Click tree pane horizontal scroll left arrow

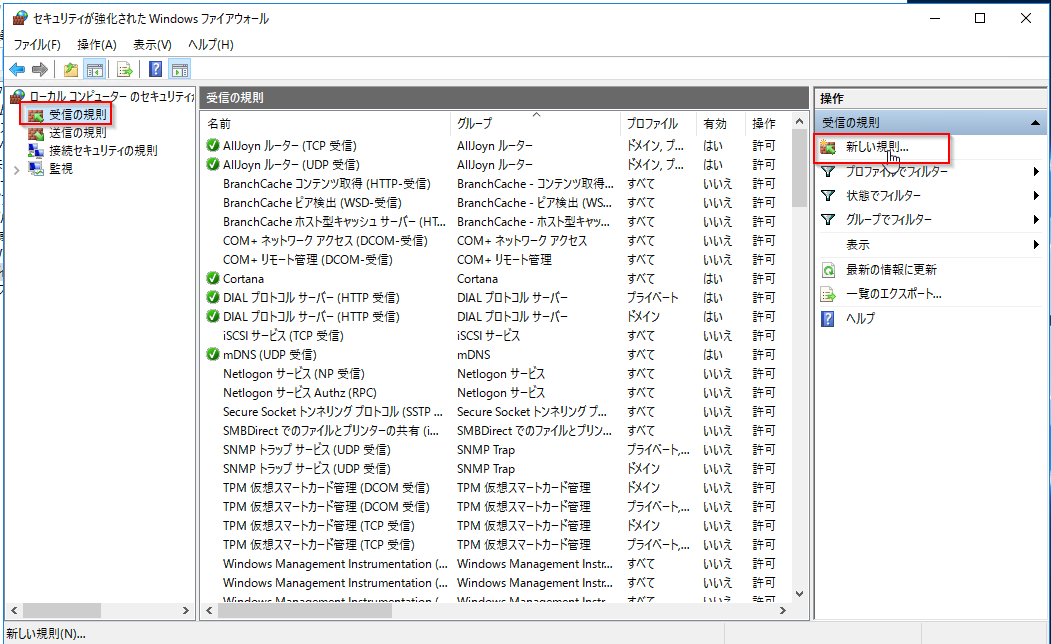13,610
